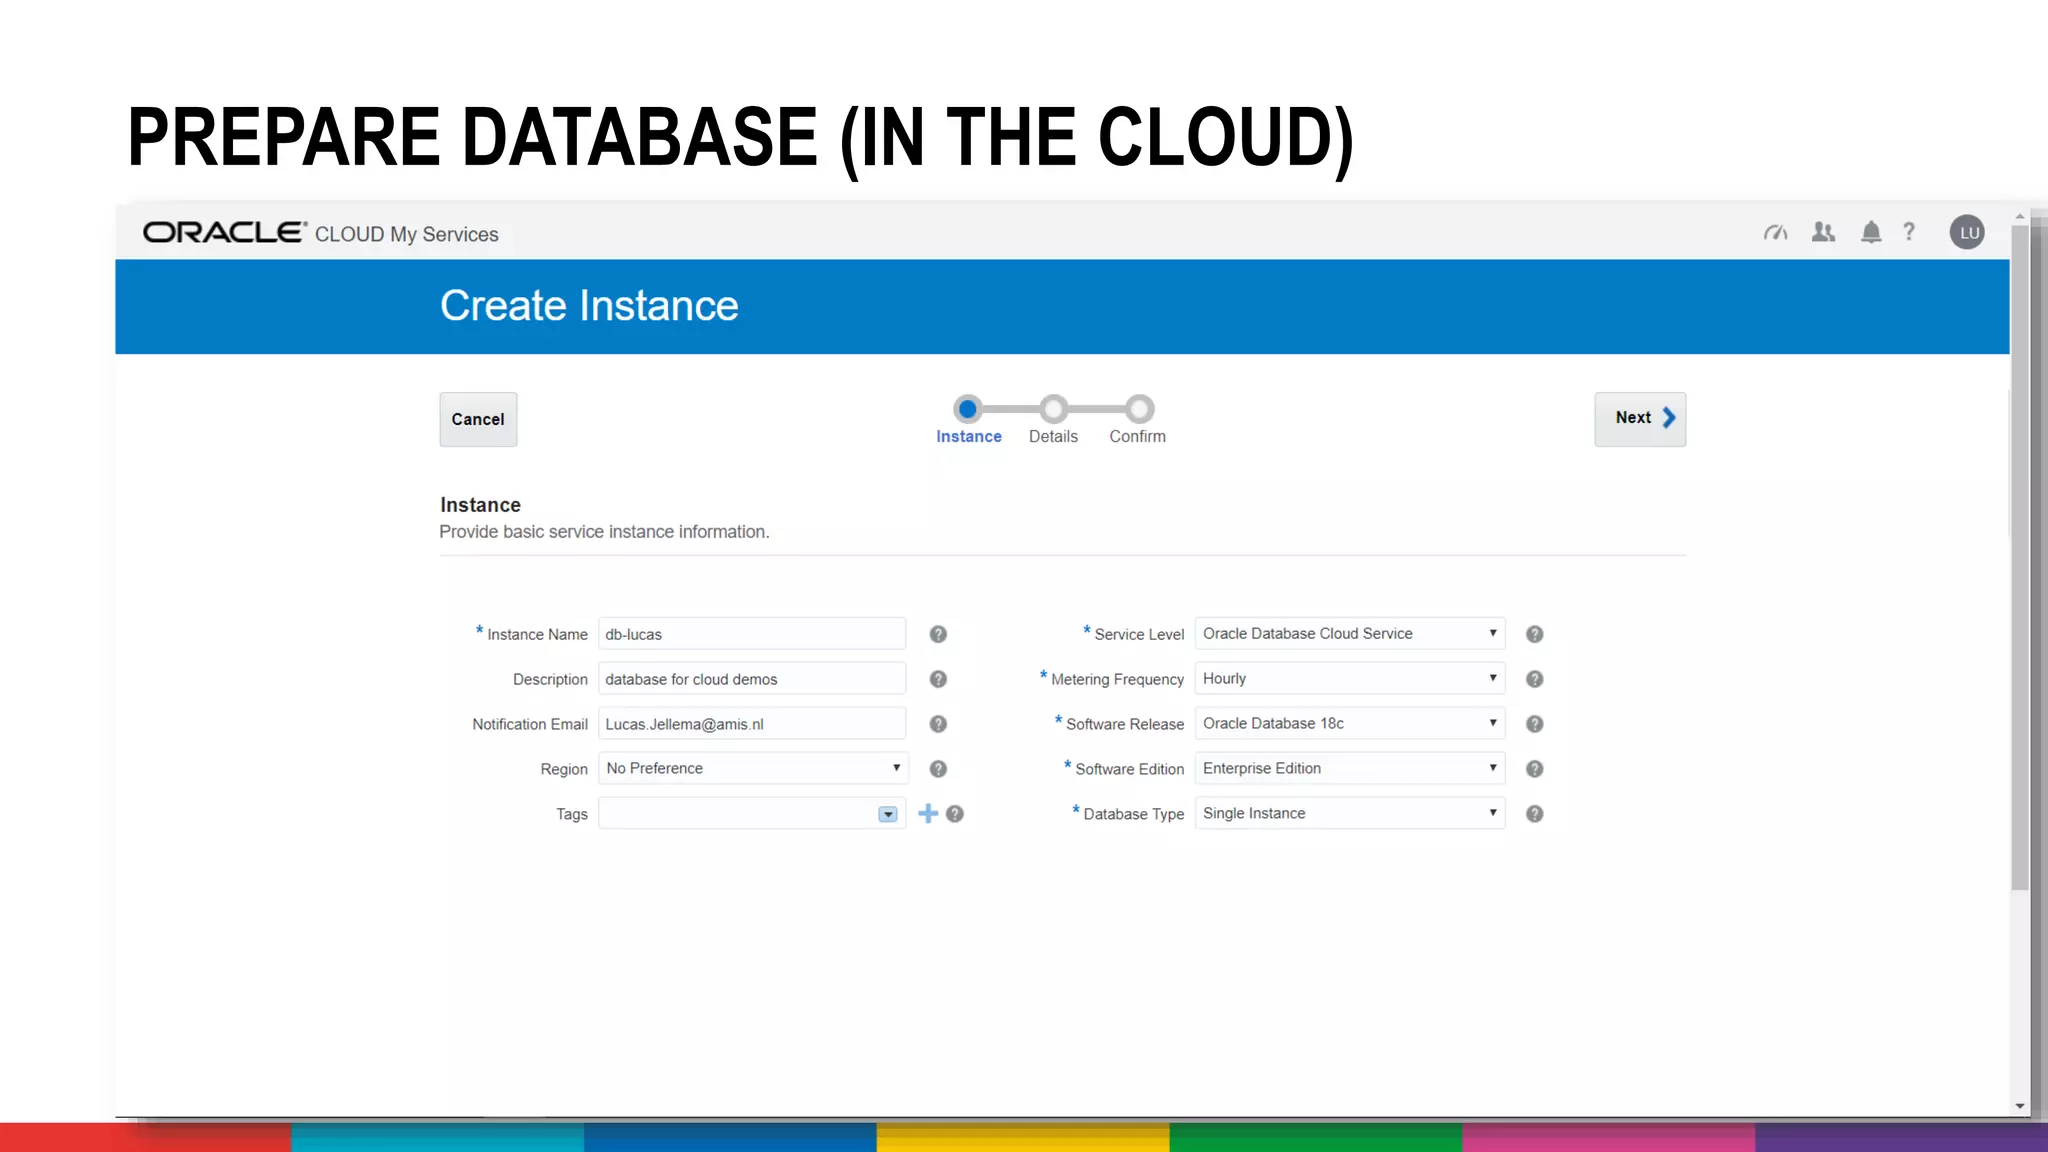The image size is (2048, 1152).
Task: Open the Software Edition dropdown
Action: pos(1350,768)
